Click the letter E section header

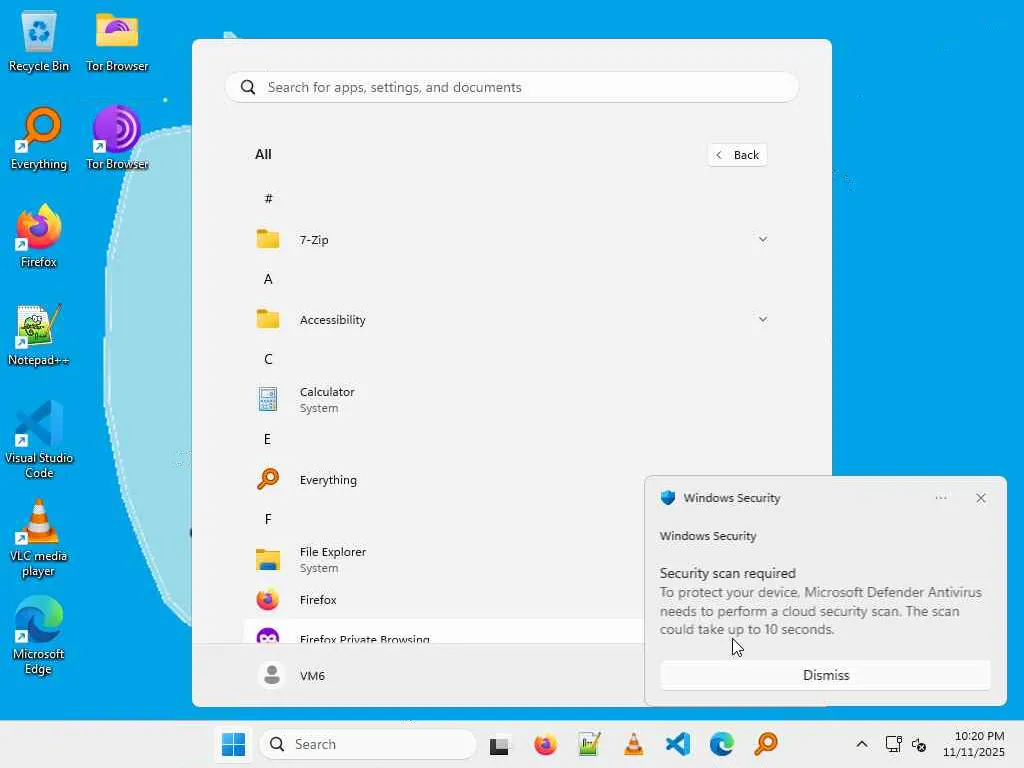coord(267,439)
